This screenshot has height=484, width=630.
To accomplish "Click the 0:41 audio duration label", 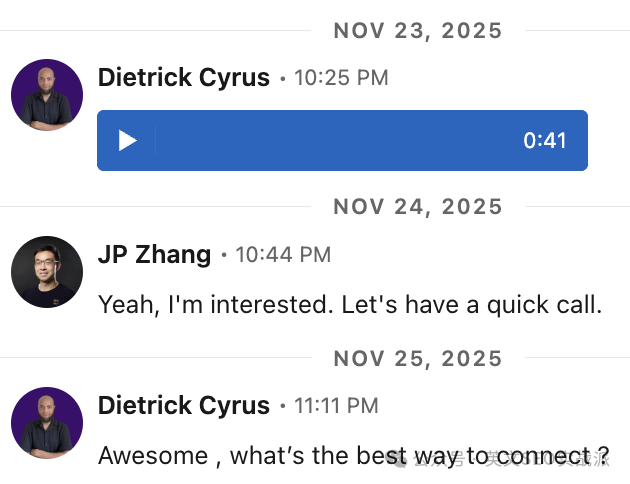I will pos(545,141).
